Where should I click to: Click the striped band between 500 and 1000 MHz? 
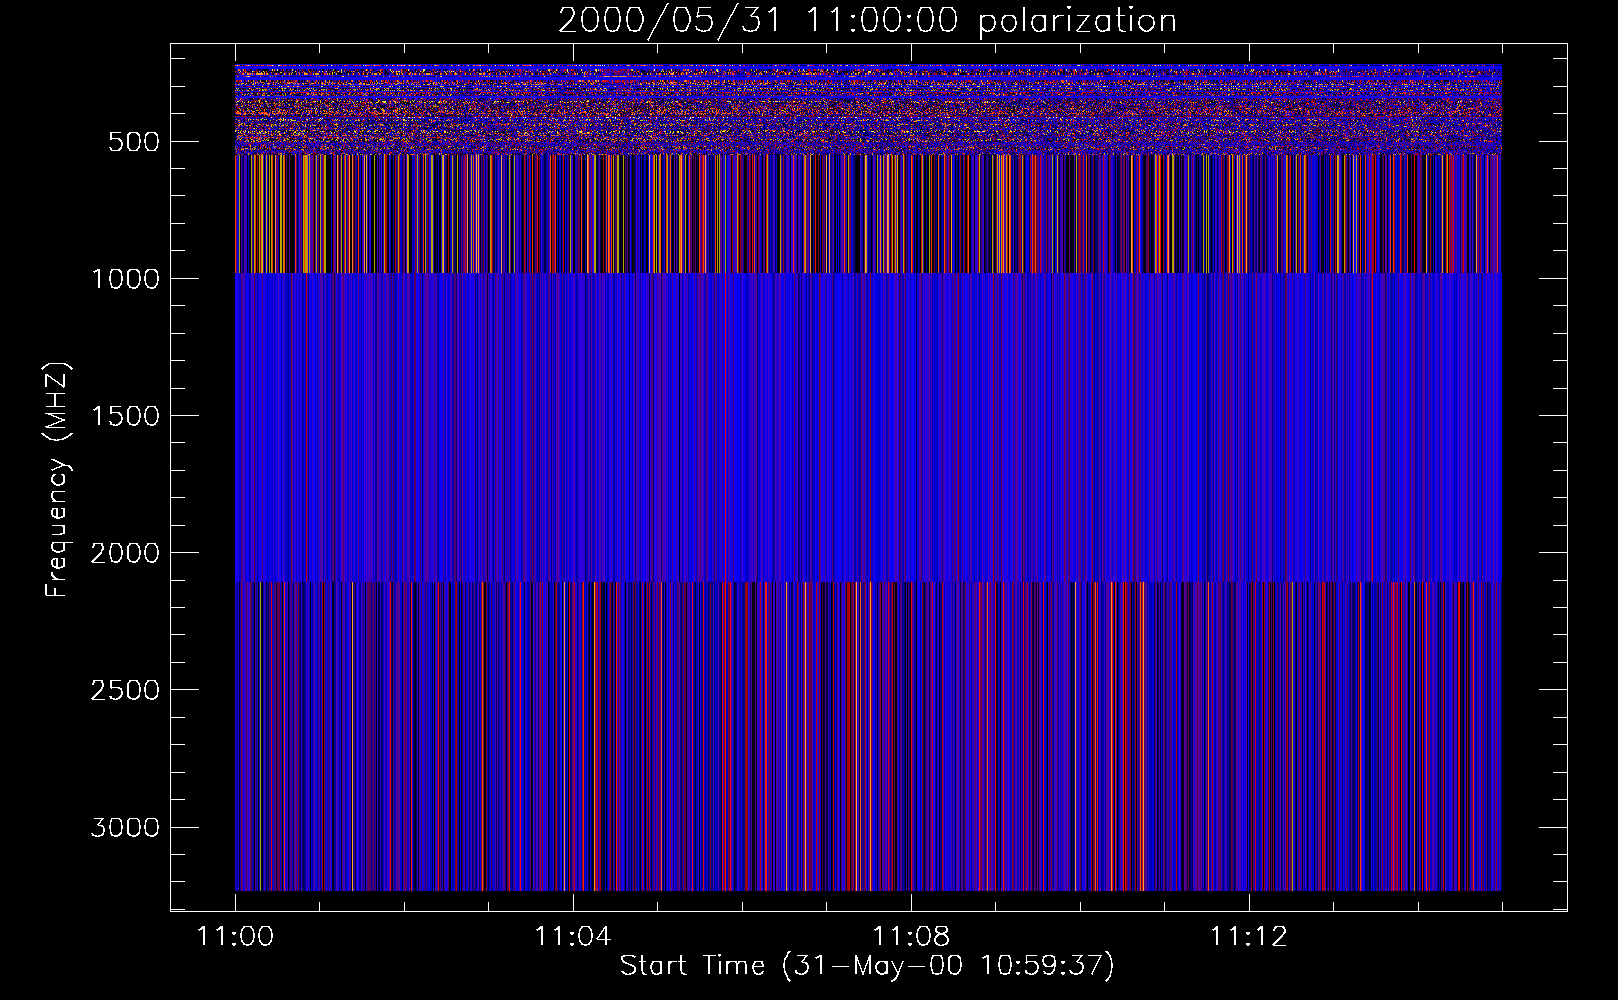click(x=868, y=214)
